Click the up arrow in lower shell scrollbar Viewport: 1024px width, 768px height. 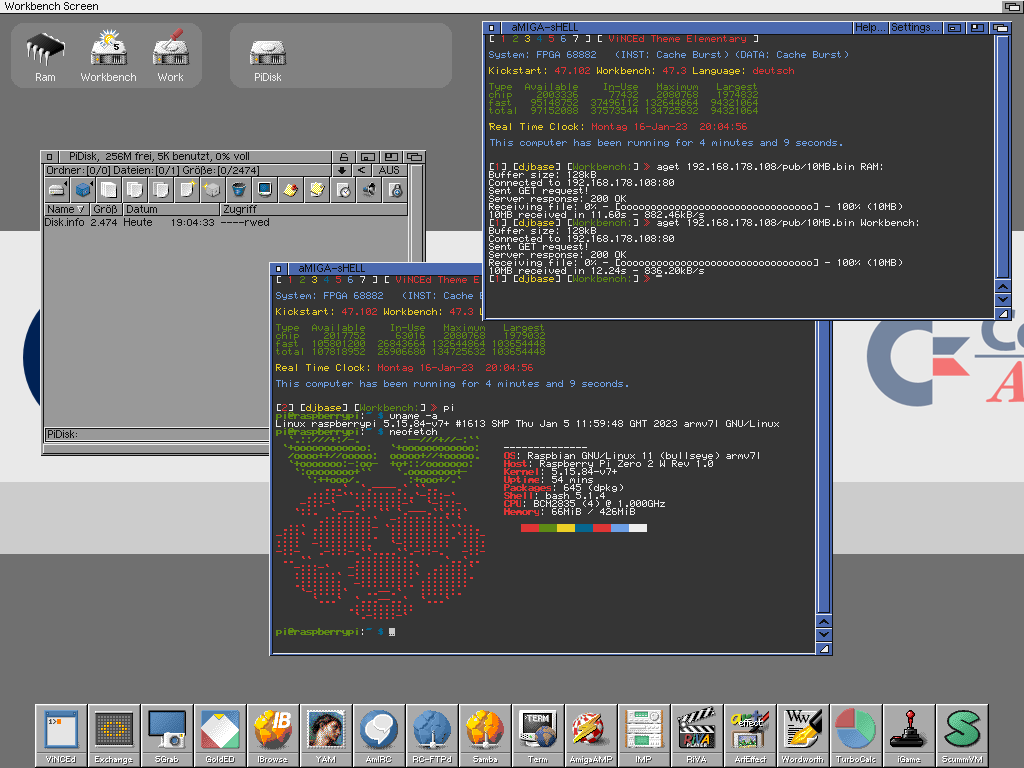[x=824, y=622]
